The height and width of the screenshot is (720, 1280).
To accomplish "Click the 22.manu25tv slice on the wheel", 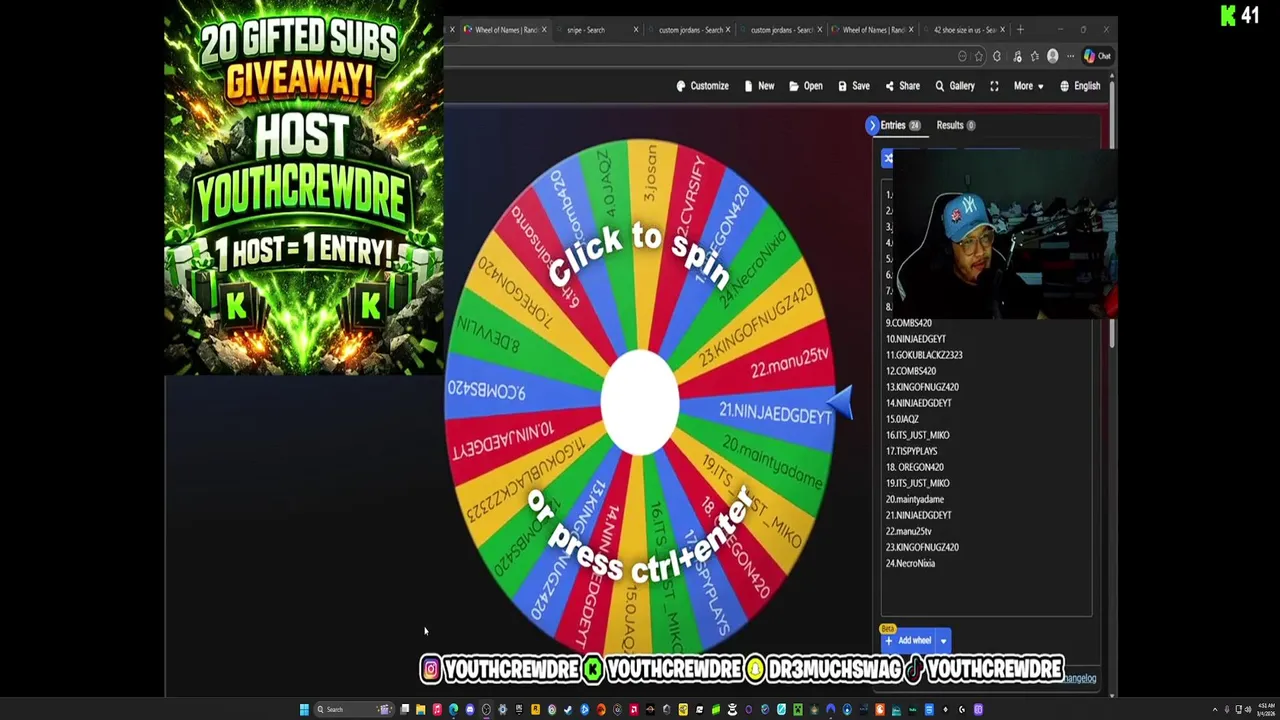I will point(790,363).
